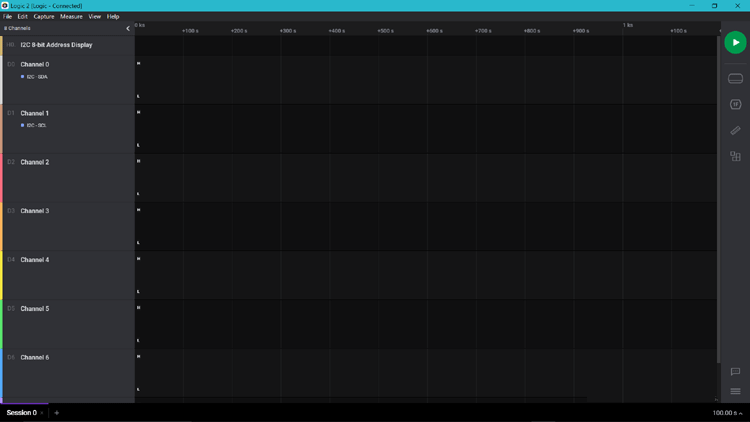Open the Device Settings panel icon
Image resolution: width=750 pixels, height=422 pixels.
tap(735, 78)
